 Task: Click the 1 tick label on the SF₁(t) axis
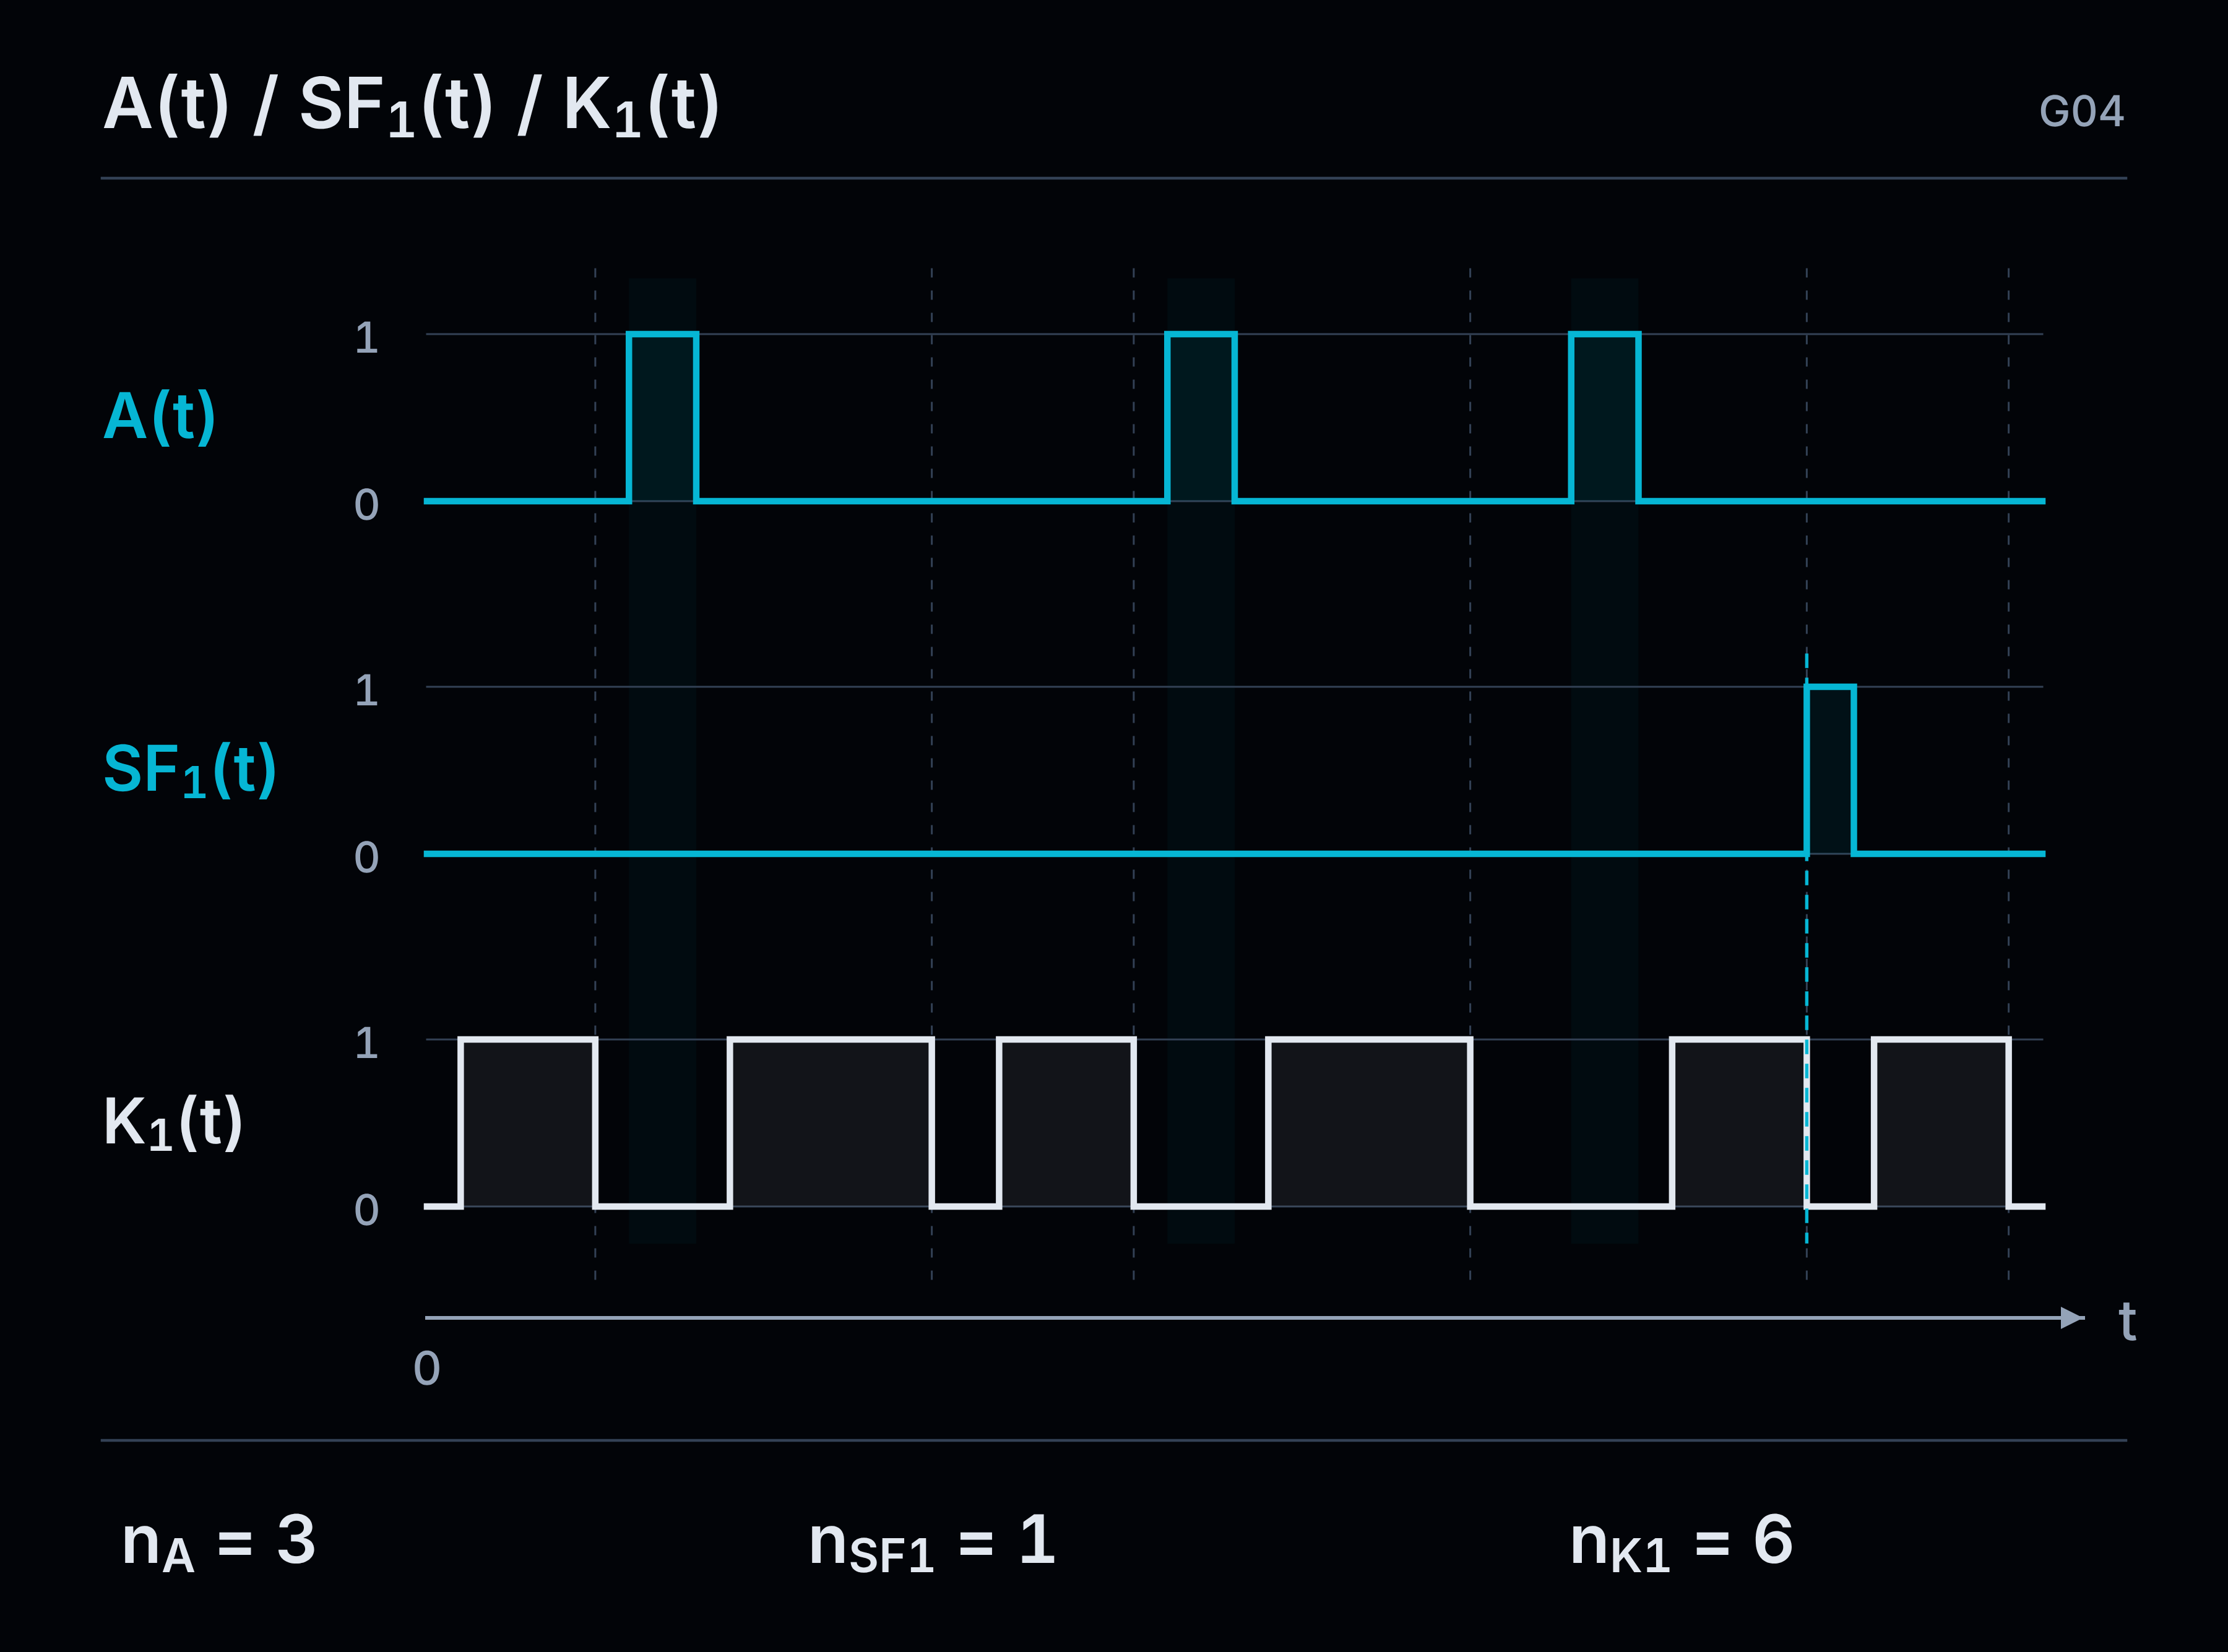pos(366,691)
